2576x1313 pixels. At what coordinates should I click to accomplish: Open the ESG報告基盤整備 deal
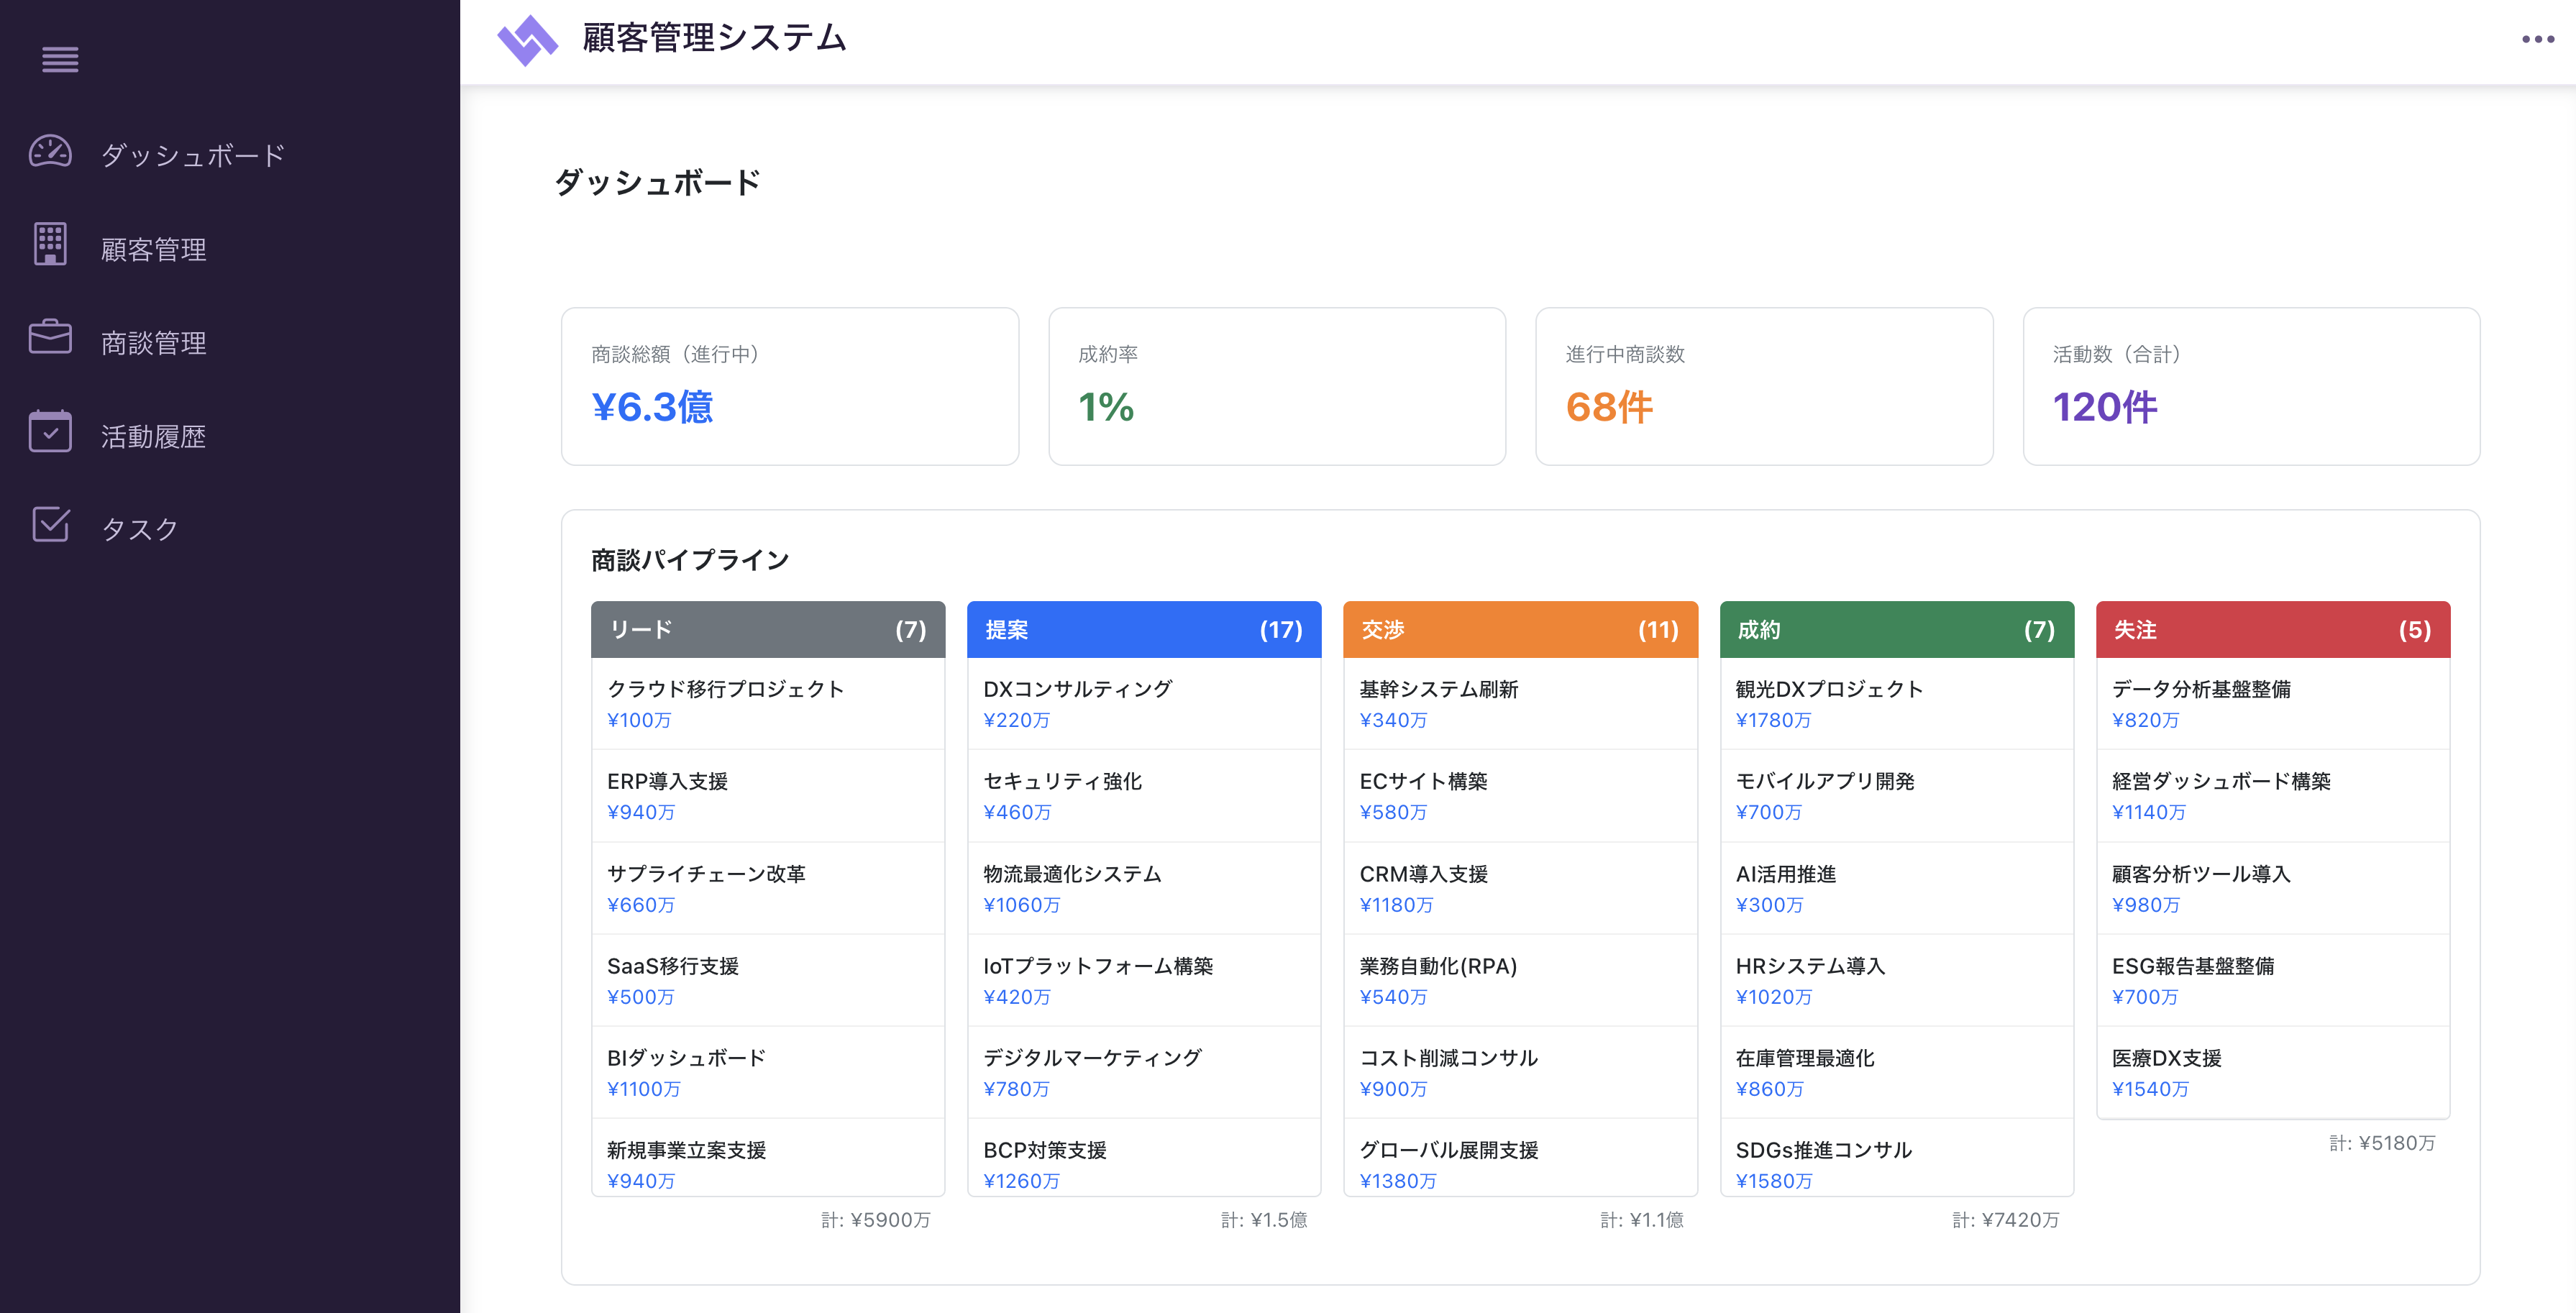coord(2273,980)
